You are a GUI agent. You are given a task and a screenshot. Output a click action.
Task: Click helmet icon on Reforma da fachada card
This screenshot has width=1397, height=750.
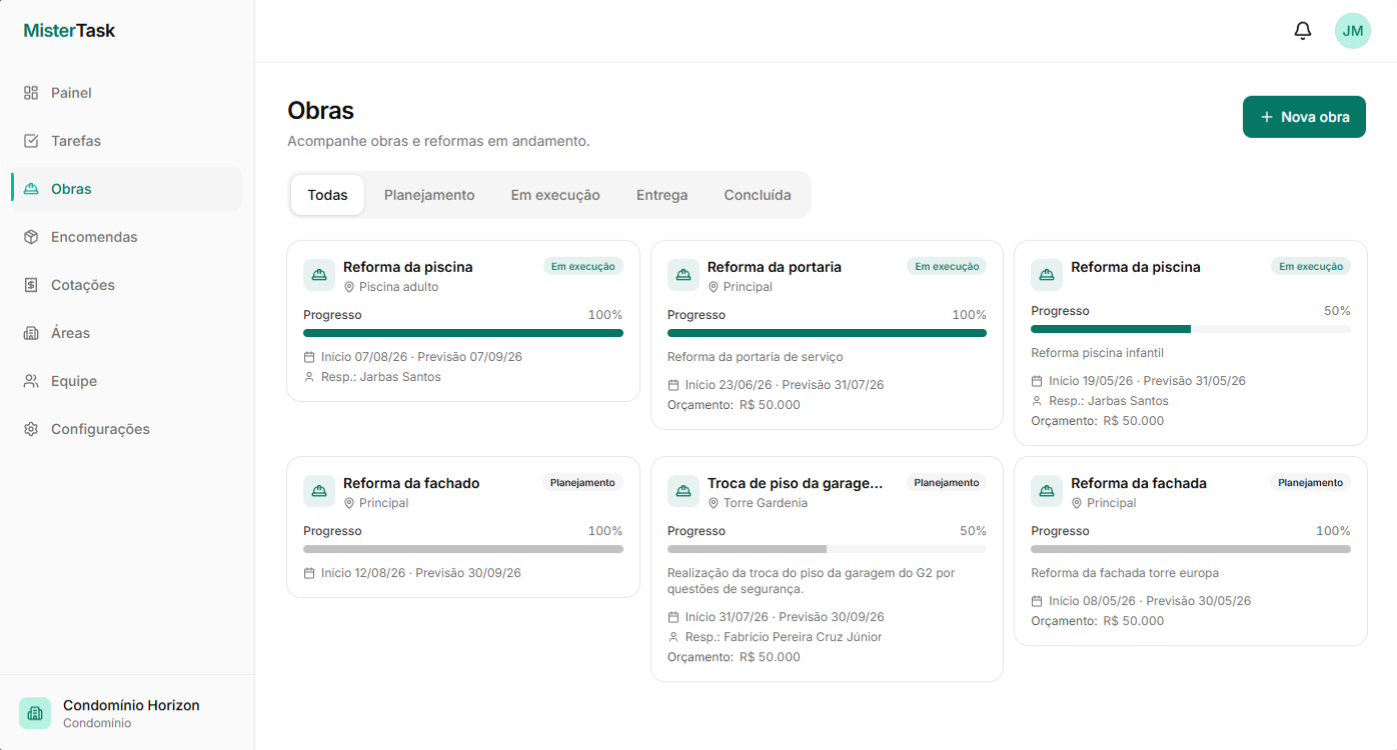pyautogui.click(x=1047, y=491)
